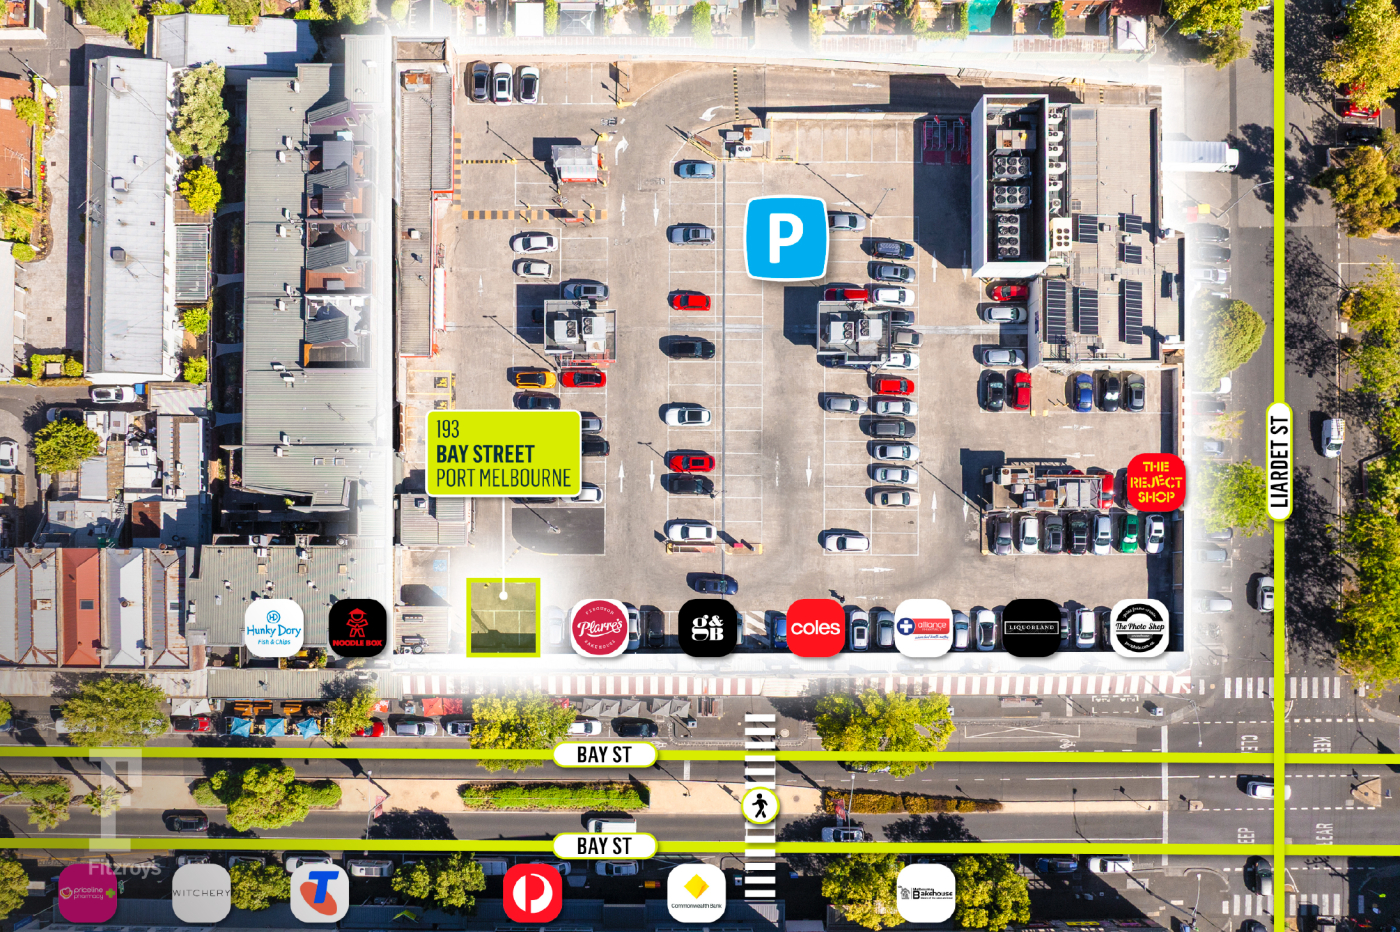
Task: Select the Australia Post red icon
Action: [532, 892]
